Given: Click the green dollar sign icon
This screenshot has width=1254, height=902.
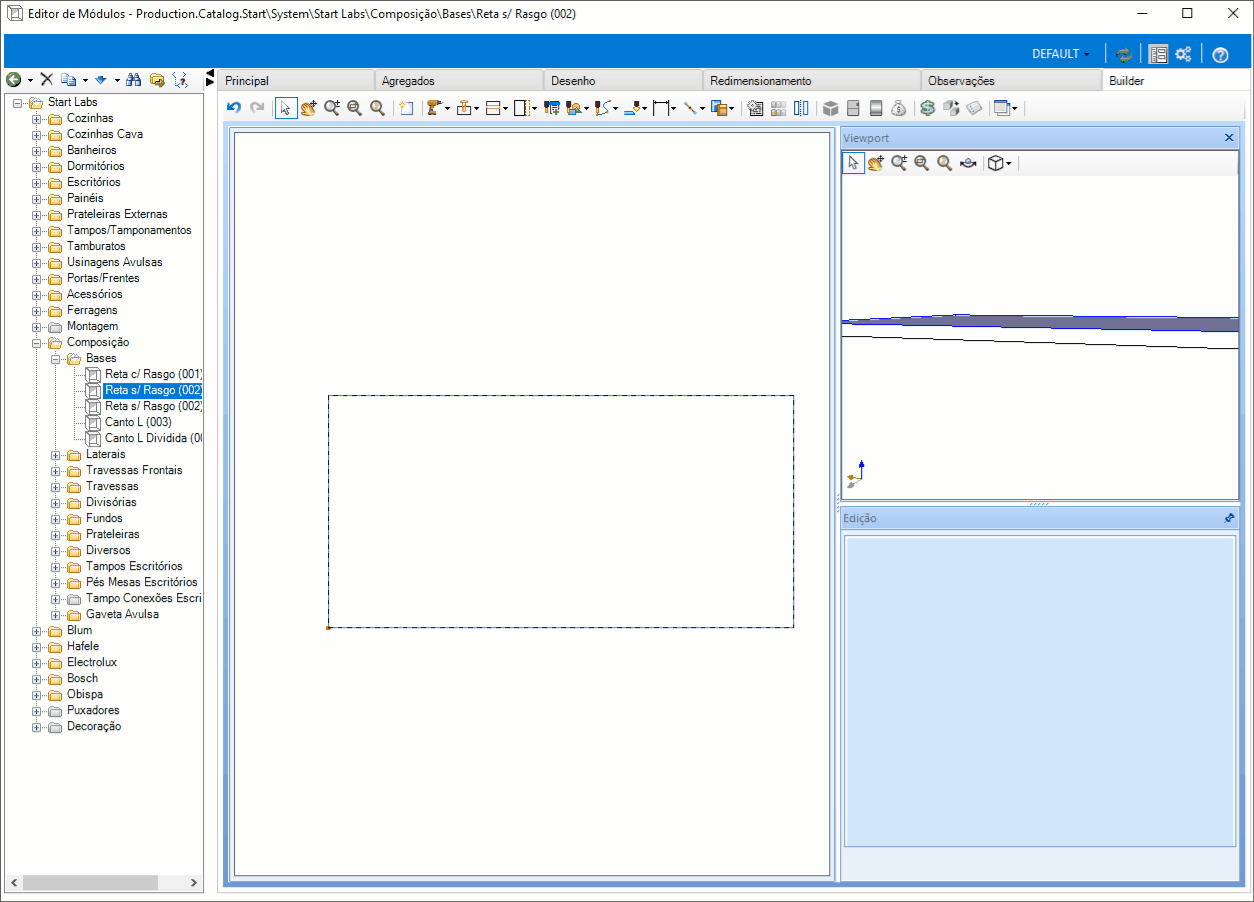Looking at the screenshot, I should pos(927,108).
